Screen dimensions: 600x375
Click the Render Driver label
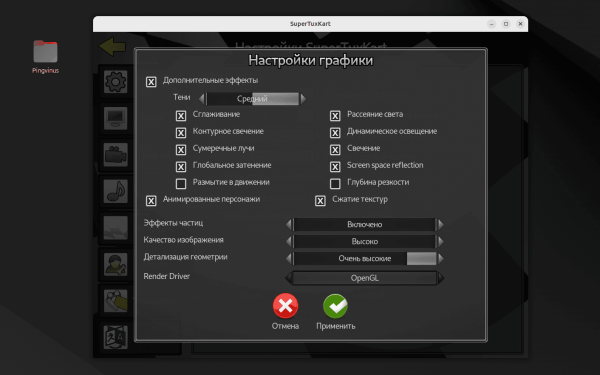pos(166,276)
